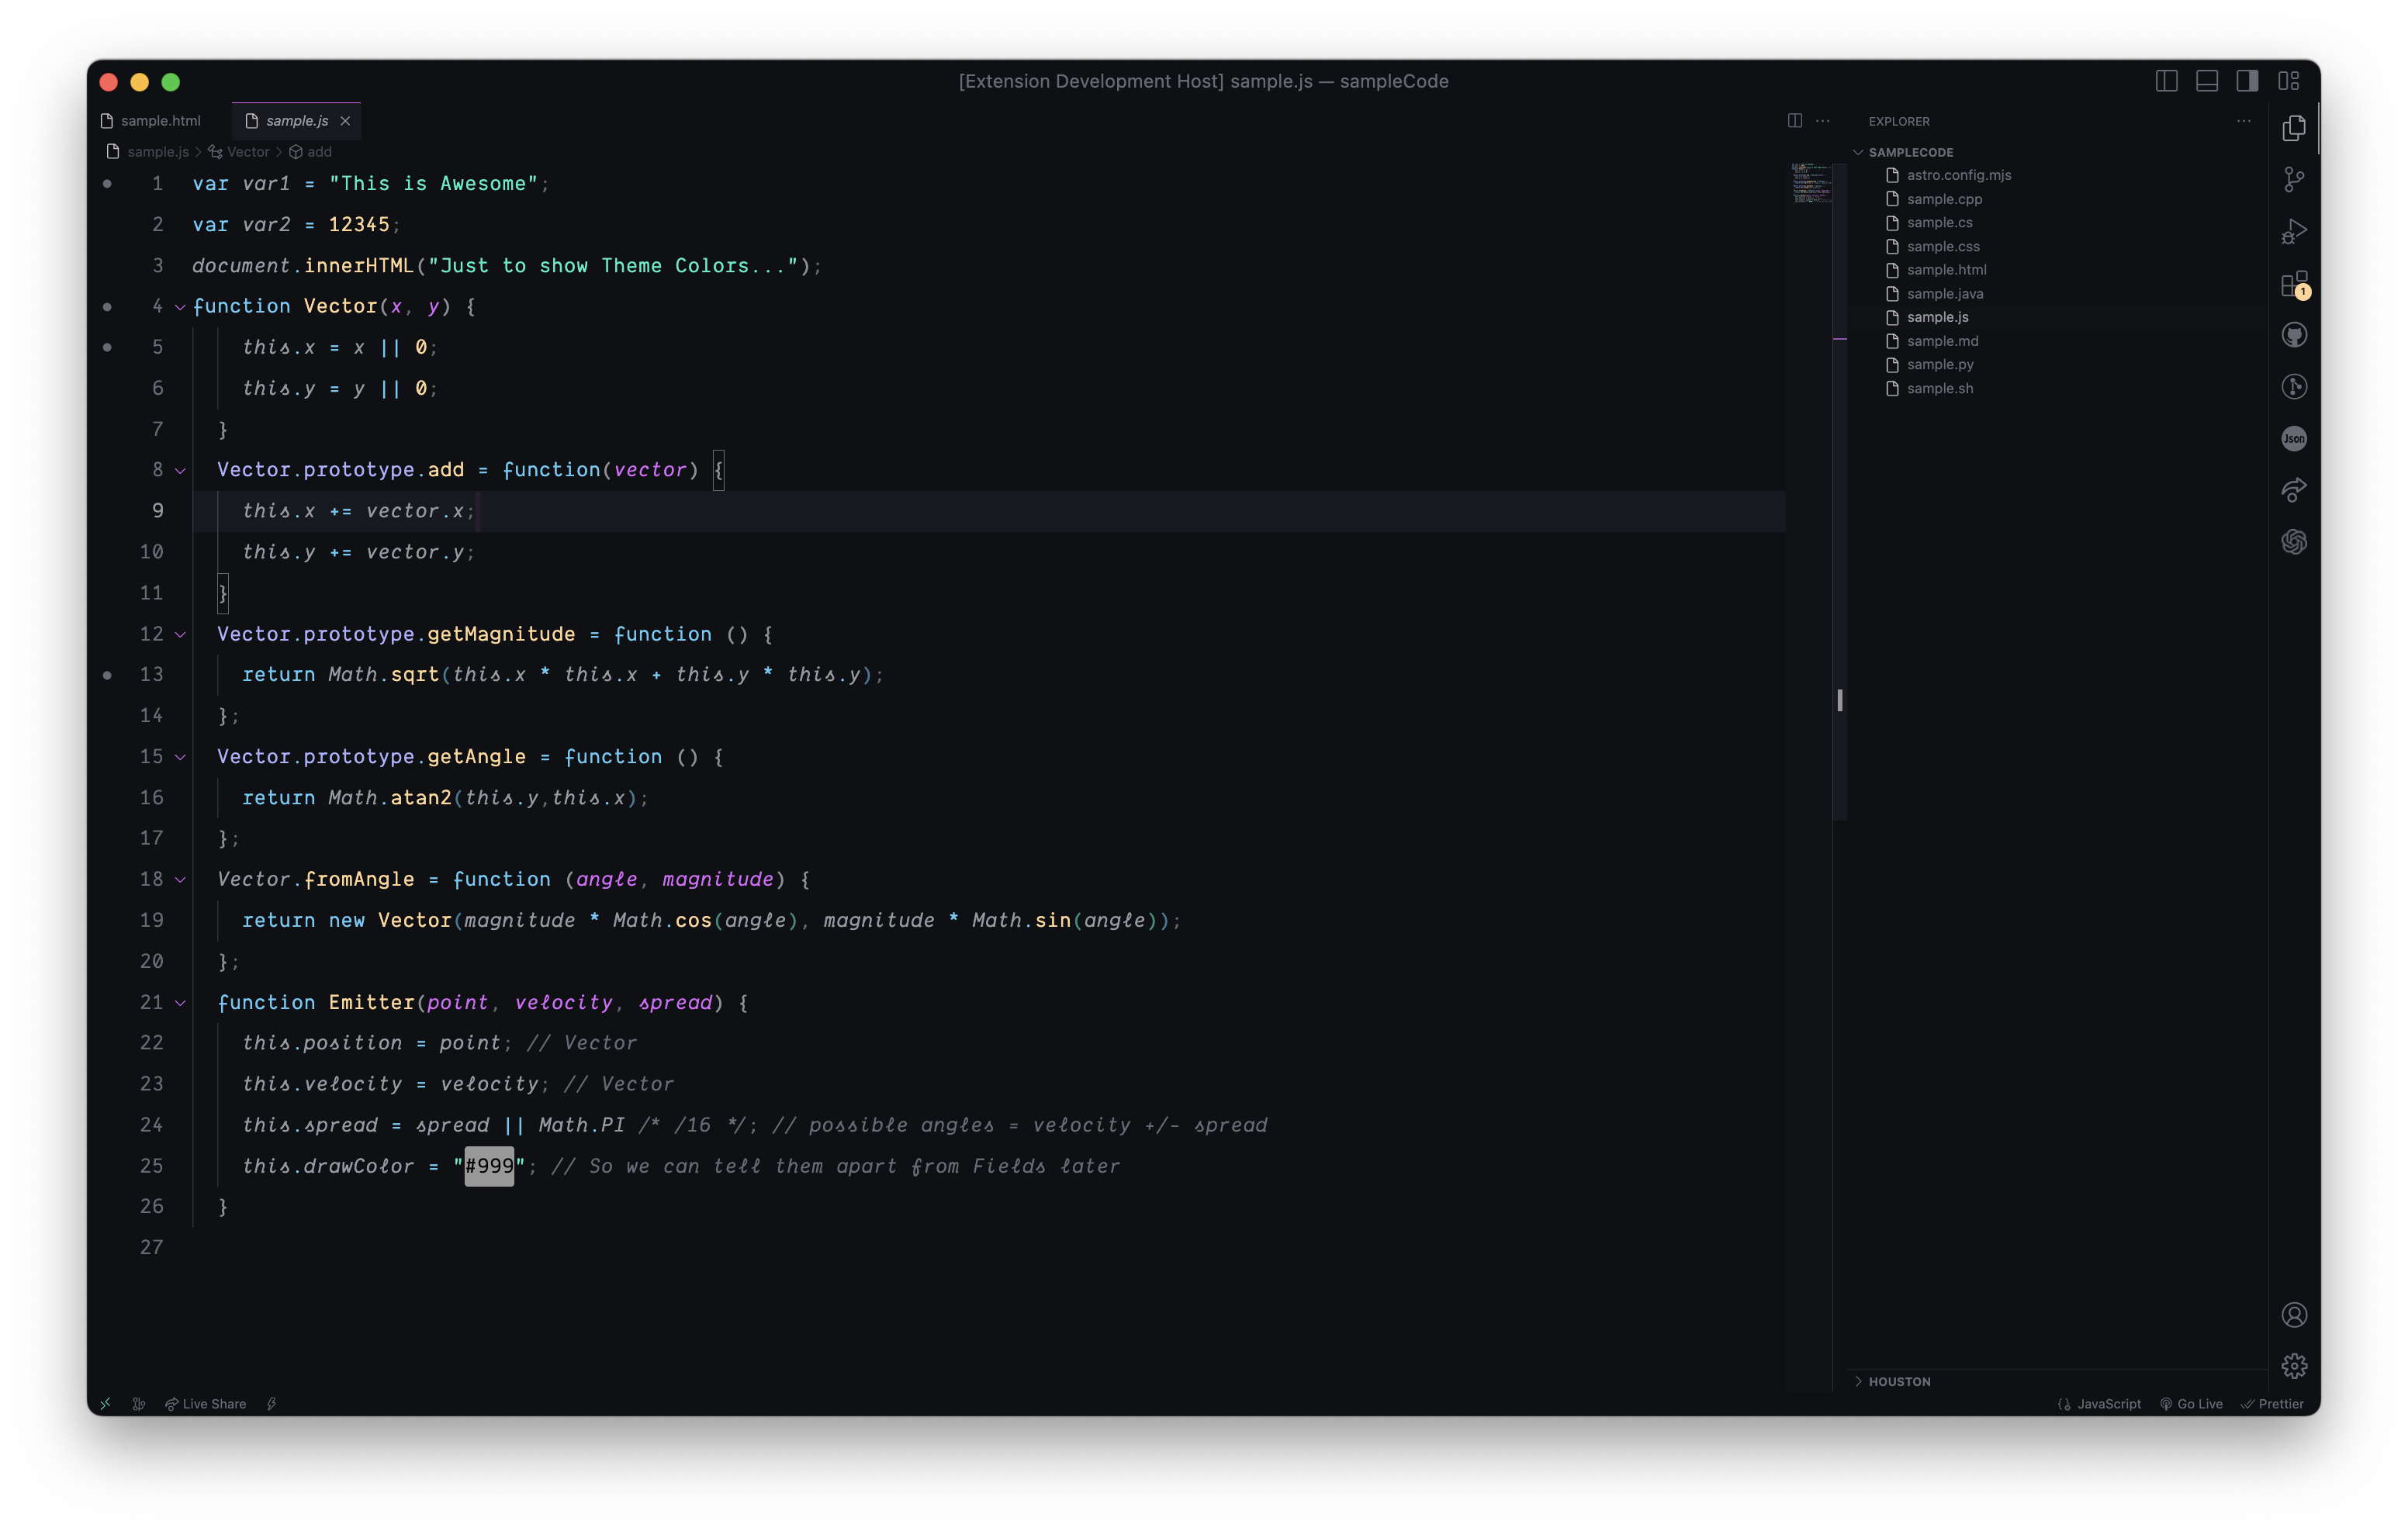Open the Live Share activity bar icon
This screenshot has width=2408, height=1531.
pos(2294,490)
